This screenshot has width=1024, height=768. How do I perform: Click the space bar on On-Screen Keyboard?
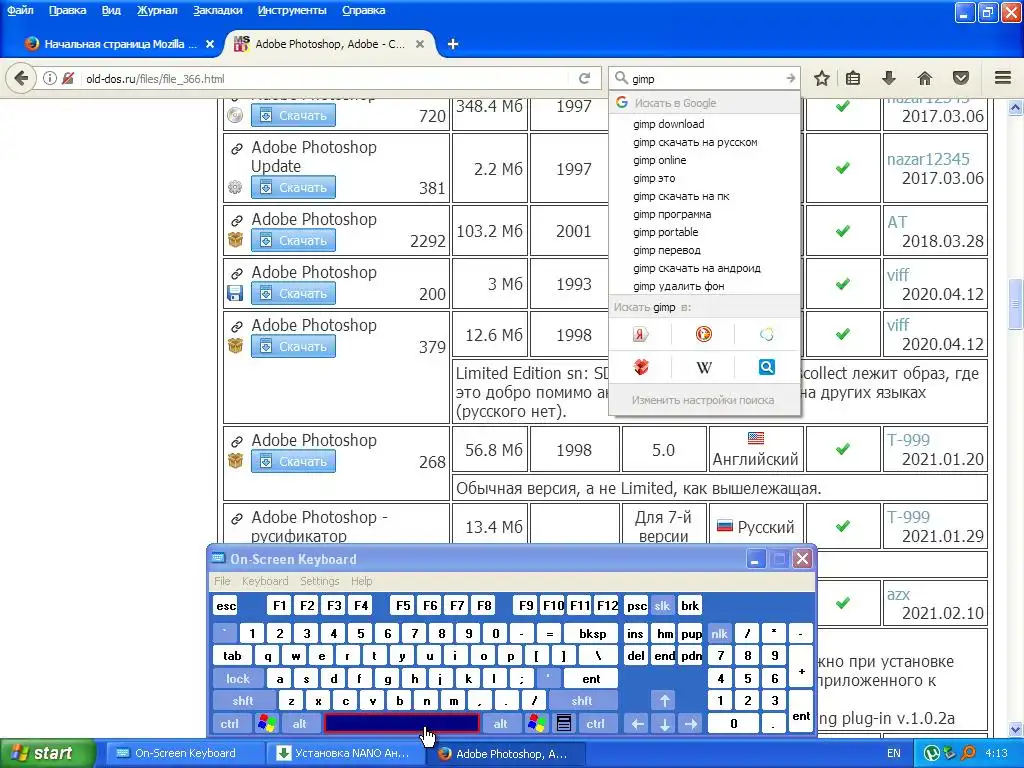tap(402, 723)
